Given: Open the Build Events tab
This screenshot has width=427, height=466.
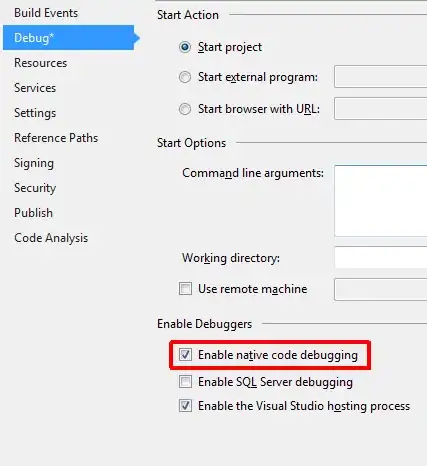Looking at the screenshot, I should click(46, 13).
